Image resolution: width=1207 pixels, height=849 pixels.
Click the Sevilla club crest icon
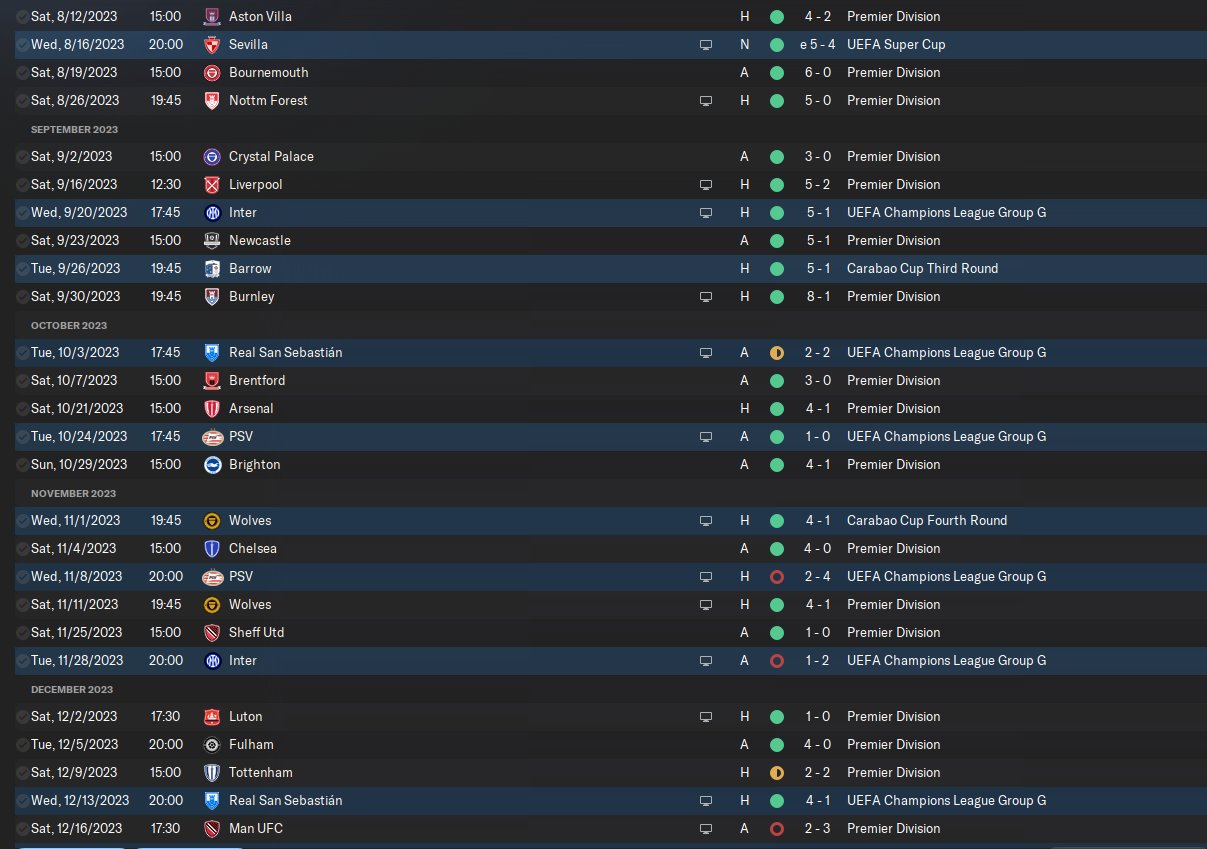211,45
